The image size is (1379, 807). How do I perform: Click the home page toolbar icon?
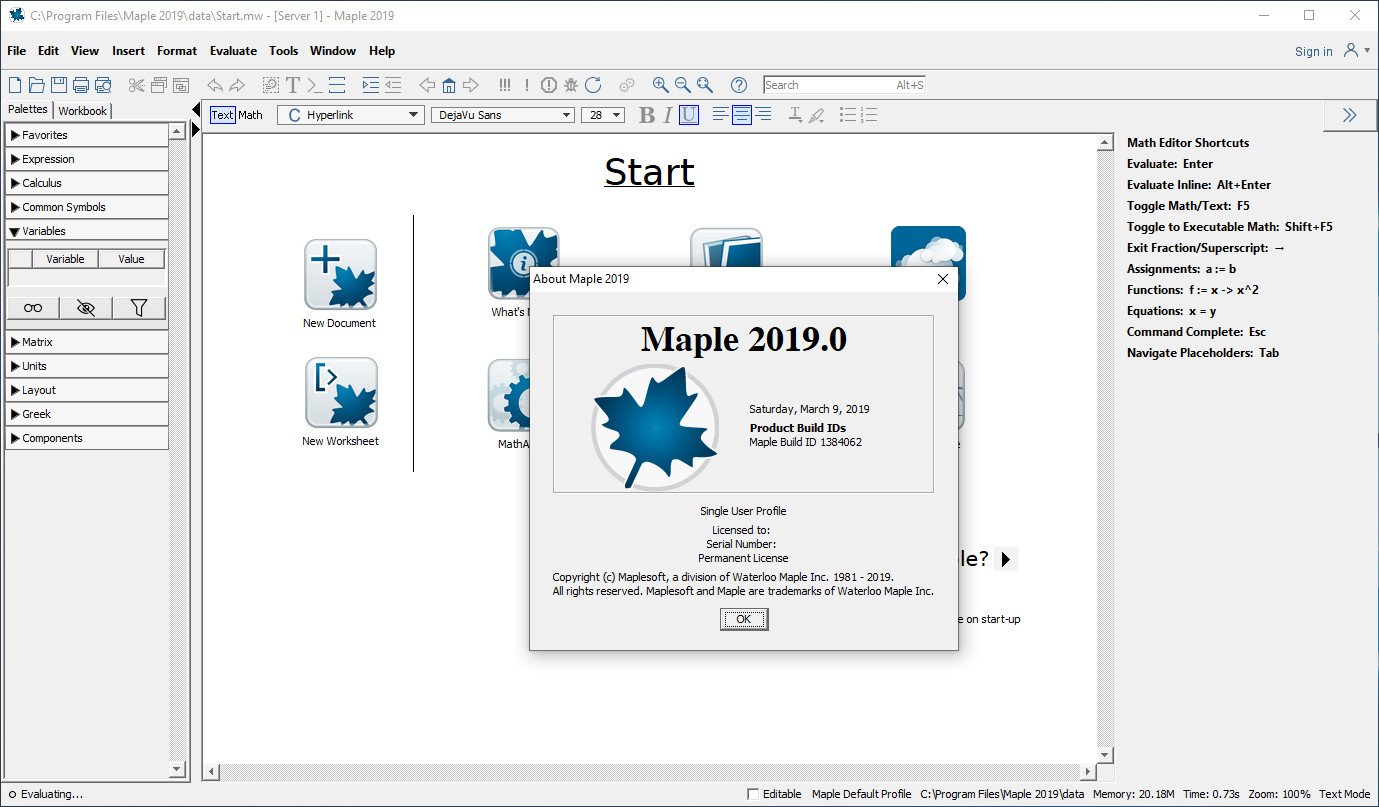(449, 85)
